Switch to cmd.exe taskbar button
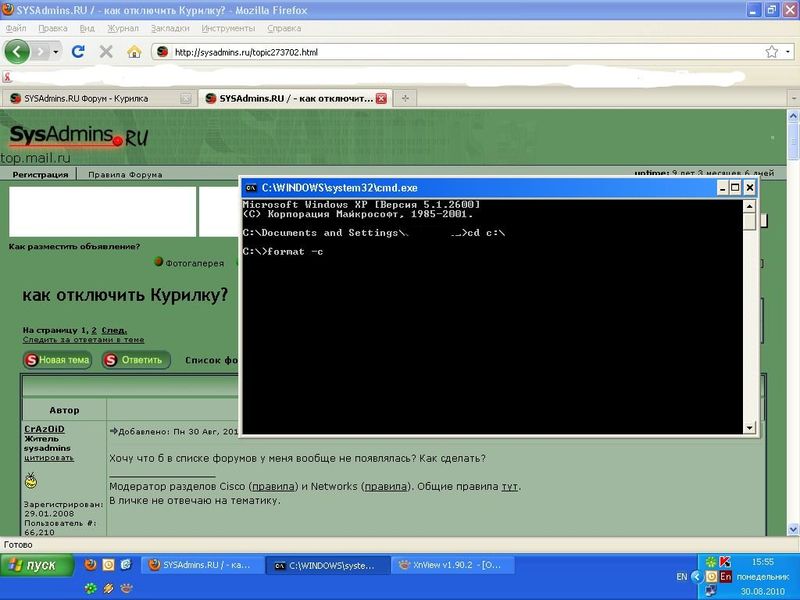The image size is (800, 600). (x=327, y=565)
